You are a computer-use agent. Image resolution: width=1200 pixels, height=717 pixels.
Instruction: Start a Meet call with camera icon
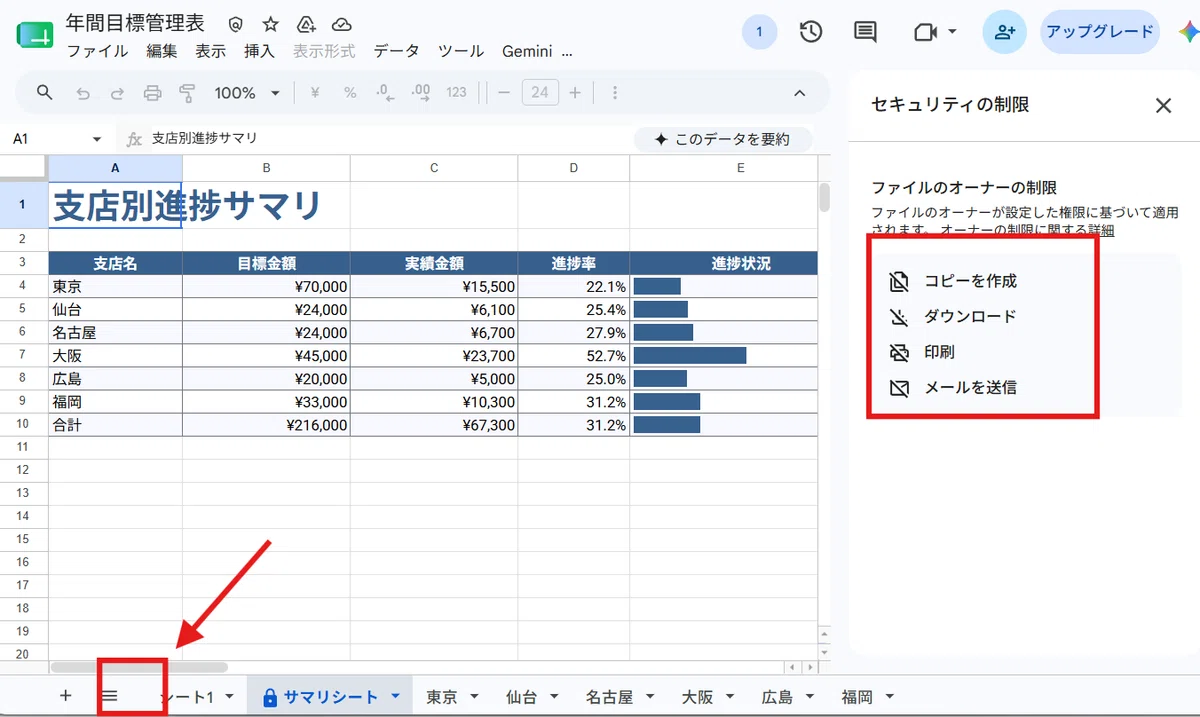[925, 32]
